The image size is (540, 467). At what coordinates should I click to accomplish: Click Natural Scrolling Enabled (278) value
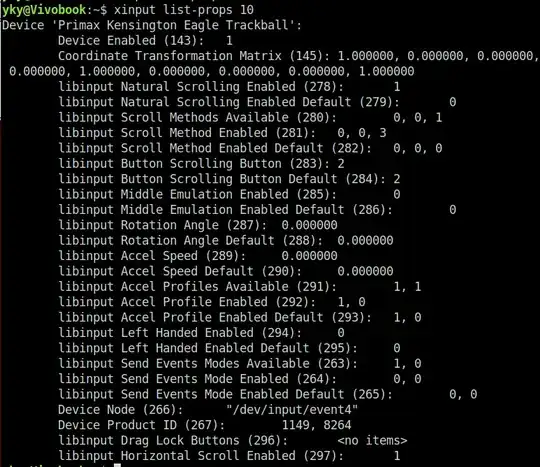[397, 87]
